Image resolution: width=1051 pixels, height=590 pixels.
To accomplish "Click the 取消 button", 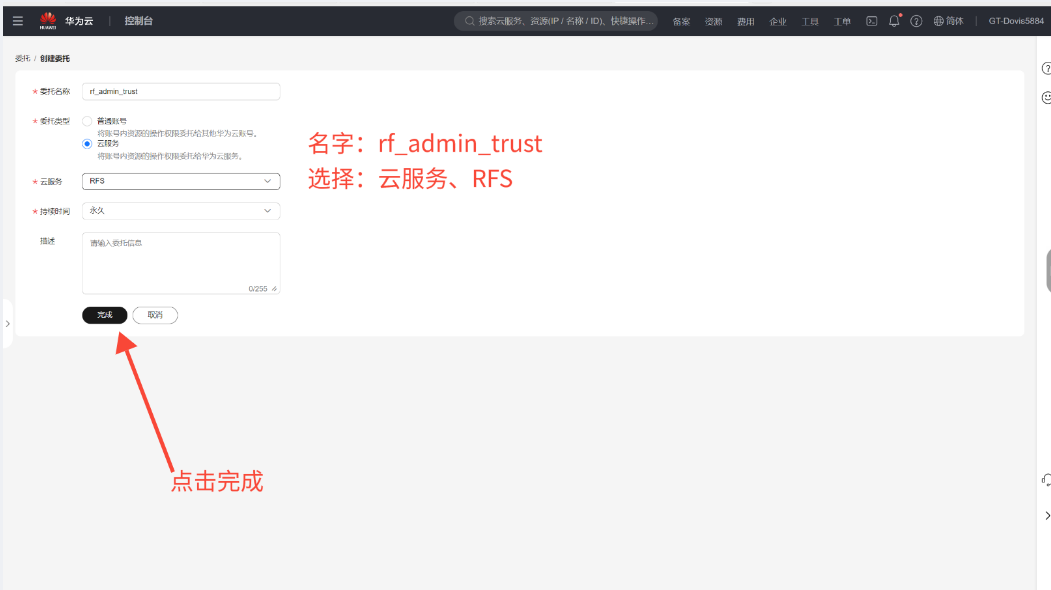I will click(x=154, y=315).
